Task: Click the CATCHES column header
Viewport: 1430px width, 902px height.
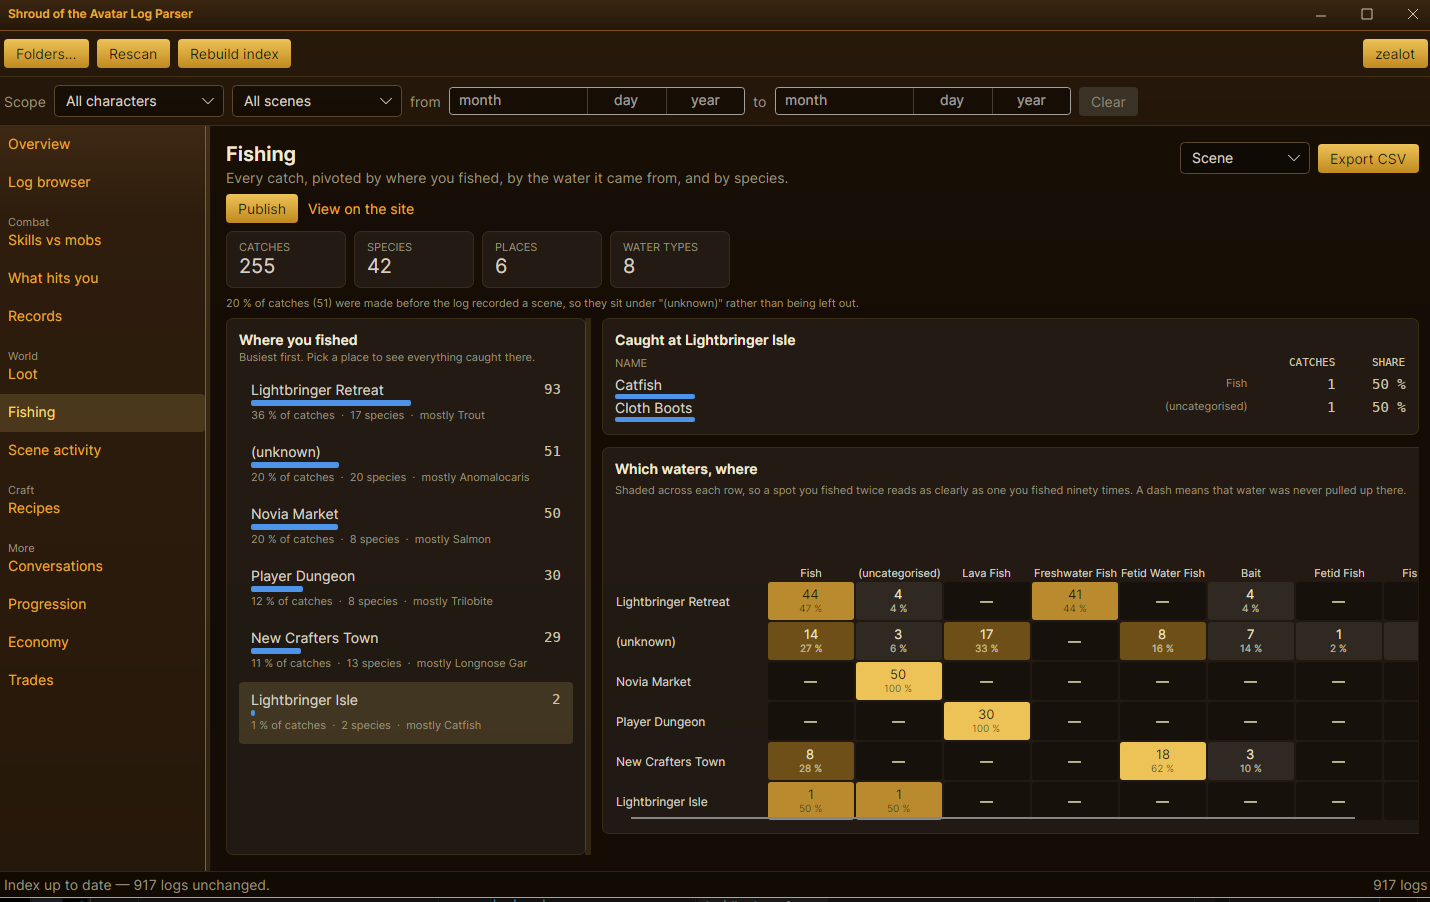Action: [x=1312, y=362]
